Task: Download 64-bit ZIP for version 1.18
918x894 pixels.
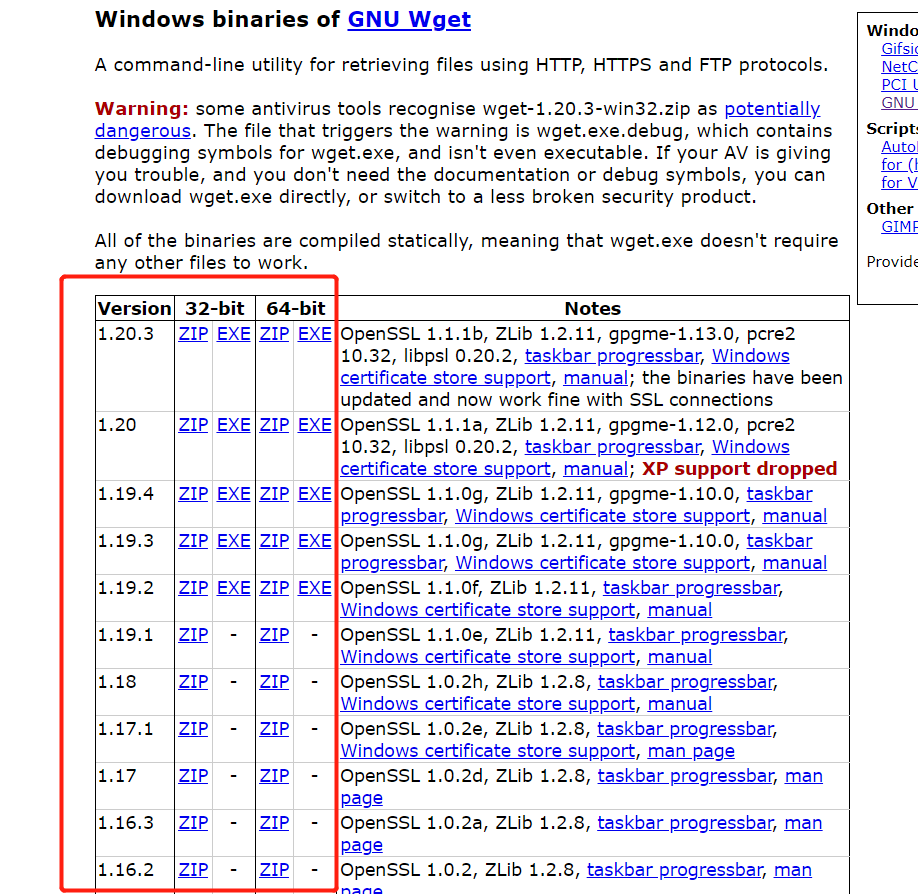Action: pyautogui.click(x=274, y=681)
